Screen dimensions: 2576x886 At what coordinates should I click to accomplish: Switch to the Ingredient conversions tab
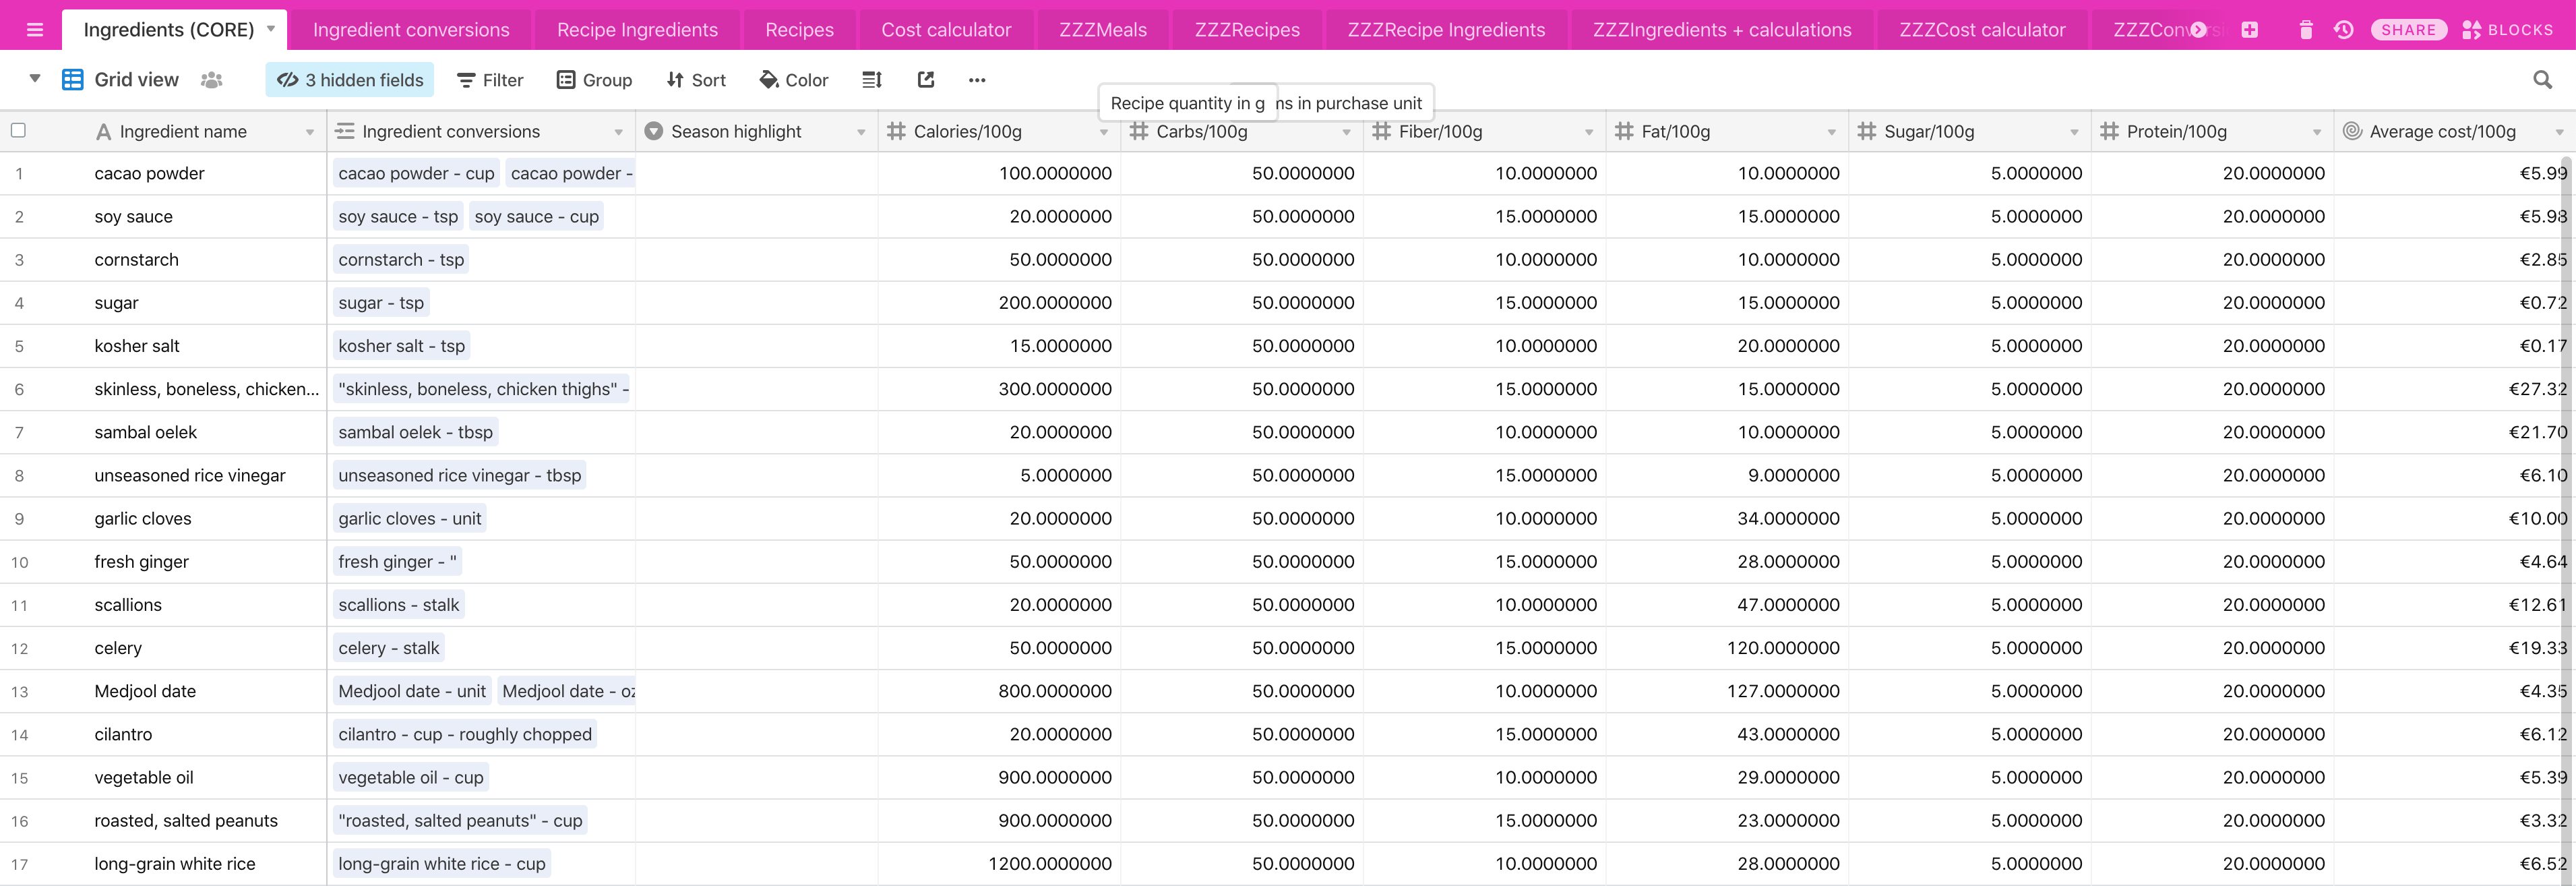(x=411, y=30)
